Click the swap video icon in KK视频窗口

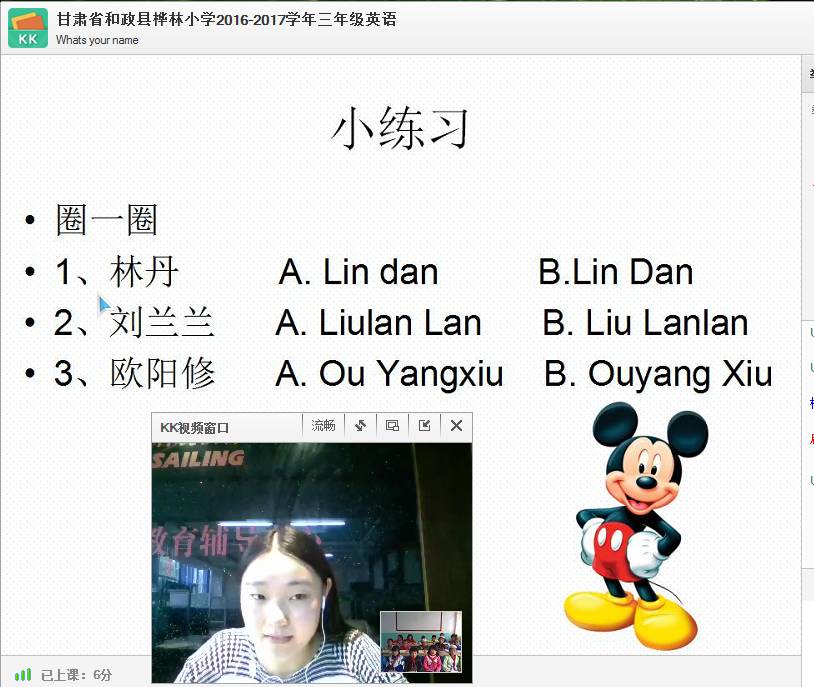pyautogui.click(x=360, y=426)
